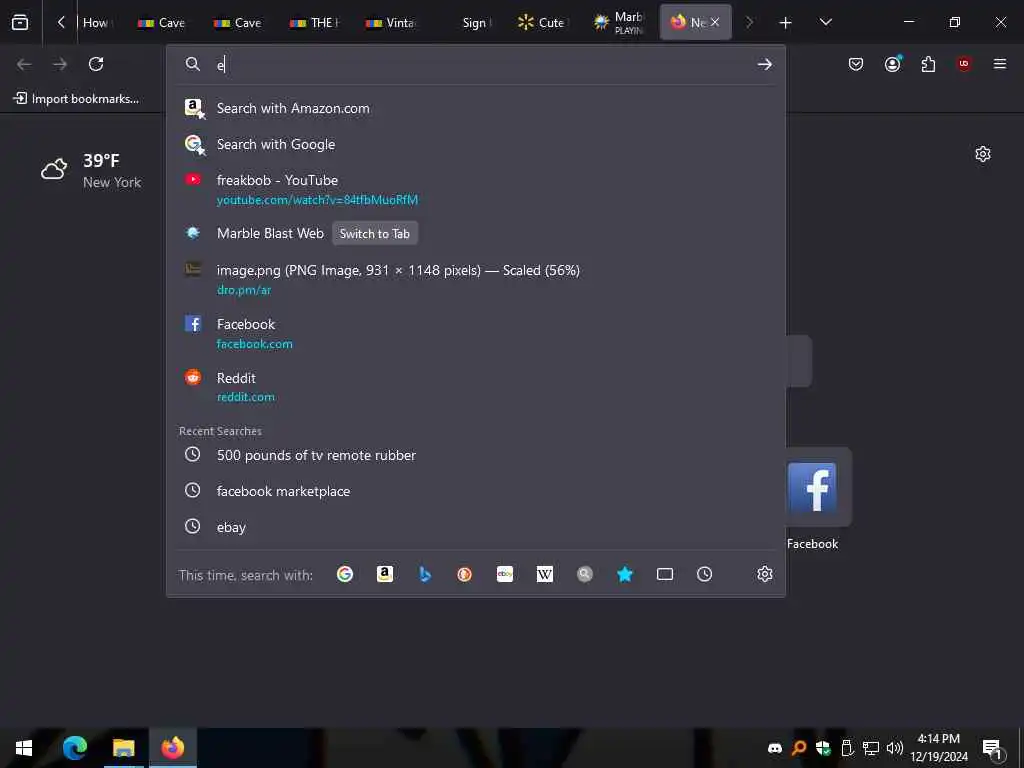The image size is (1024, 768).
Task: Open Pocket save icon
Action: (x=856, y=64)
